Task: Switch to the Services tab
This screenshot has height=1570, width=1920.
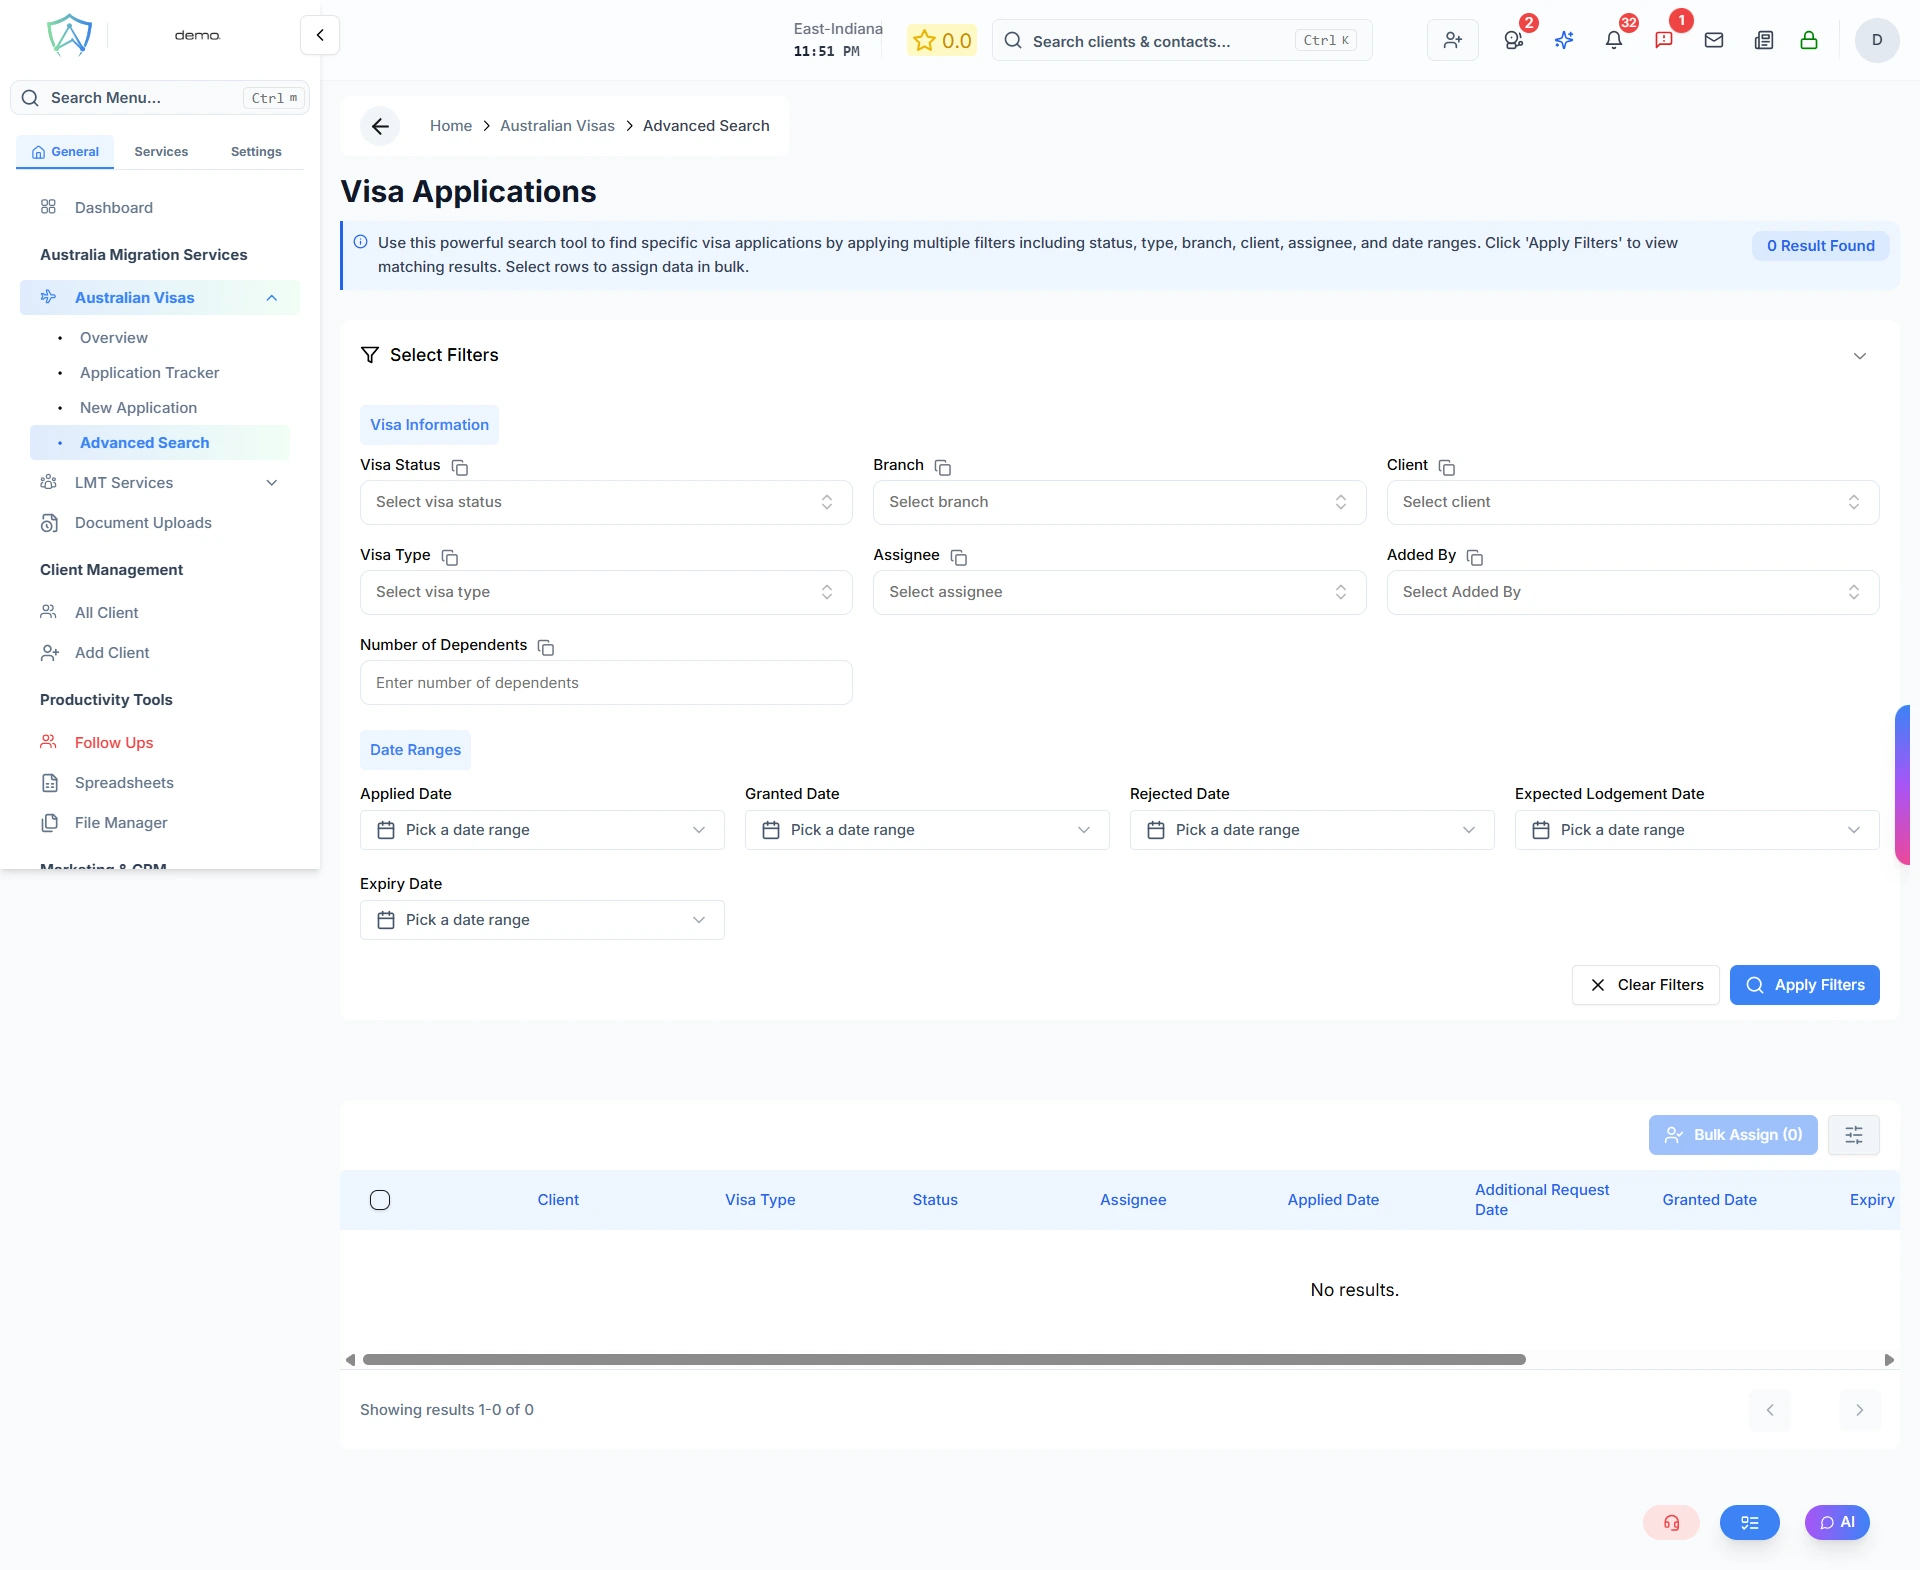Action: pos(161,152)
